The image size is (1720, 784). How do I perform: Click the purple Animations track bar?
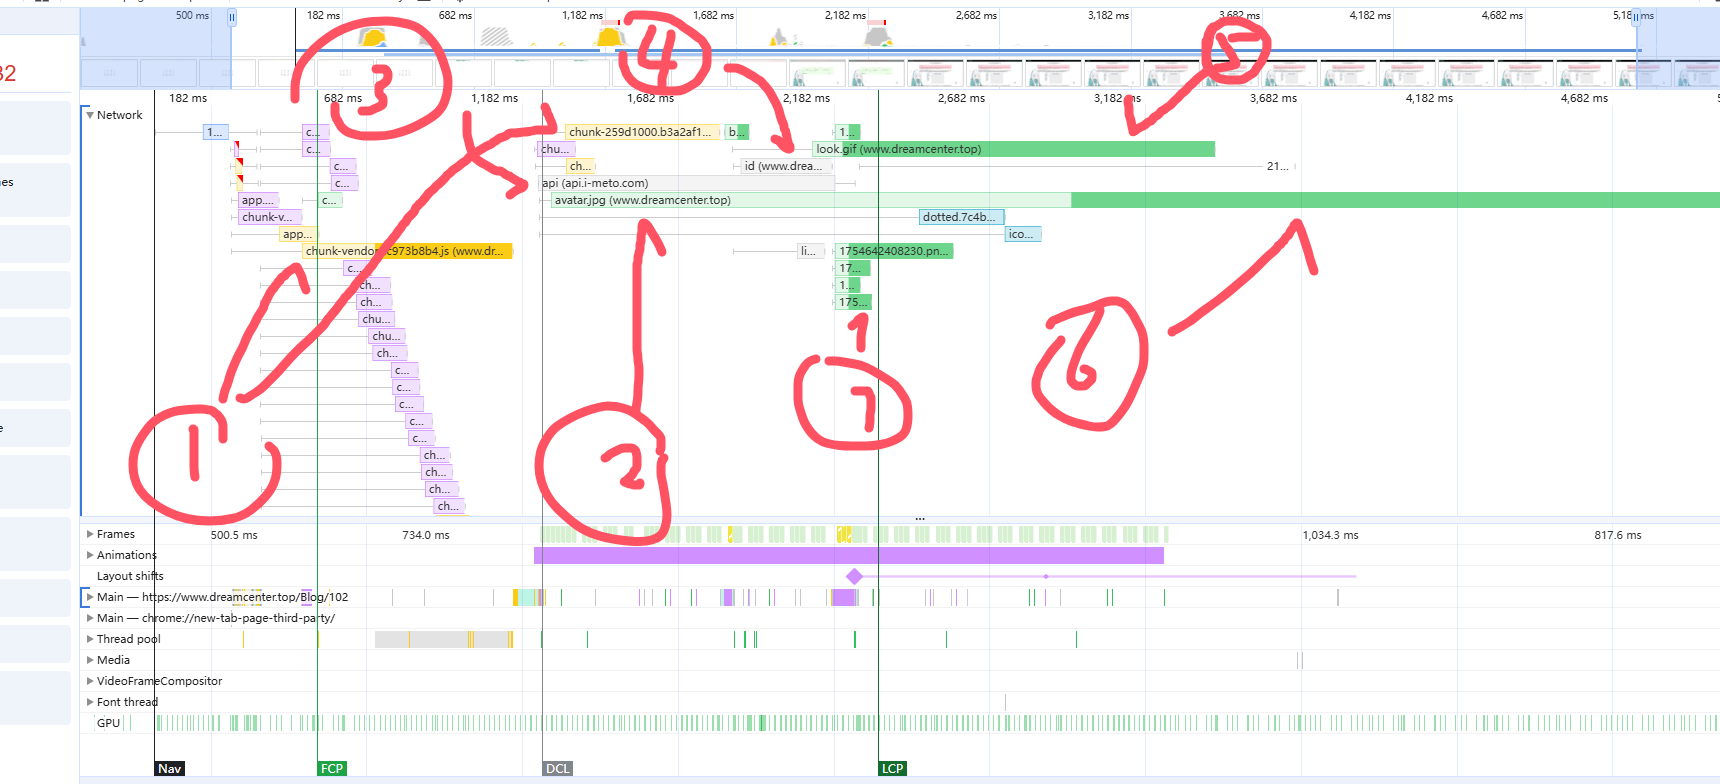click(848, 555)
